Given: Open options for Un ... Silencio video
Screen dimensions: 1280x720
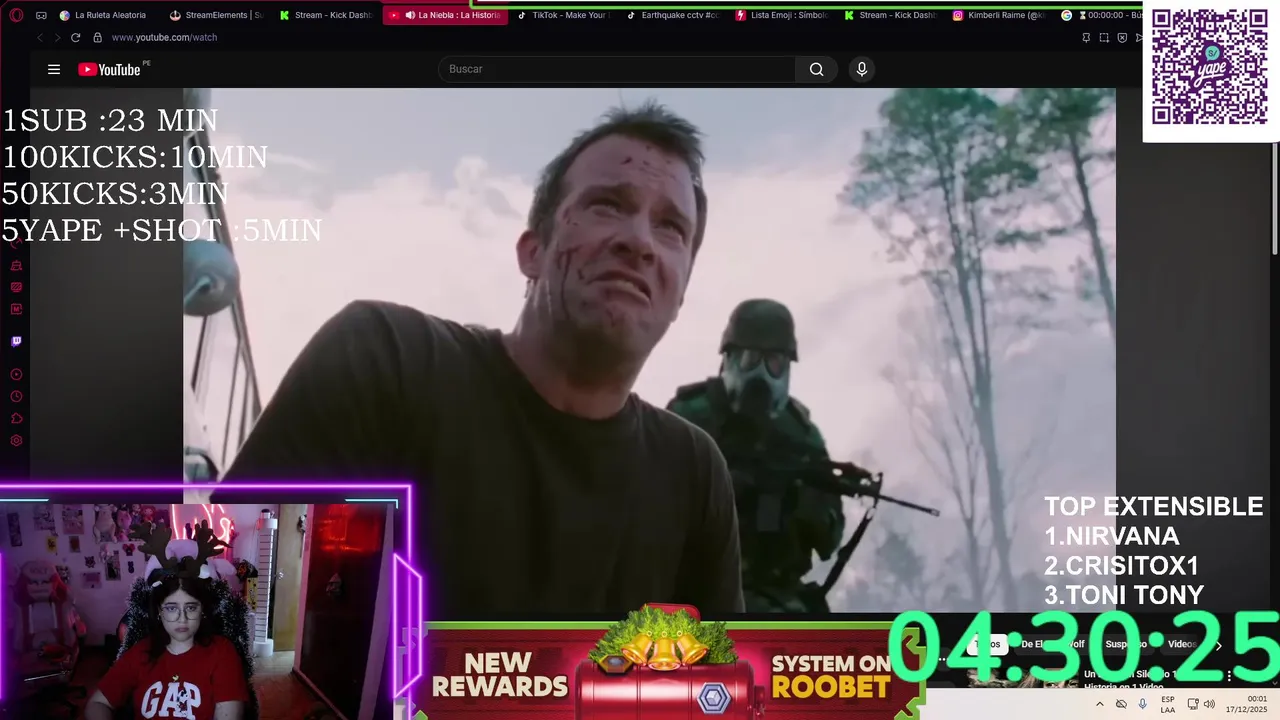Looking at the screenshot, I should pyautogui.click(x=1229, y=677).
